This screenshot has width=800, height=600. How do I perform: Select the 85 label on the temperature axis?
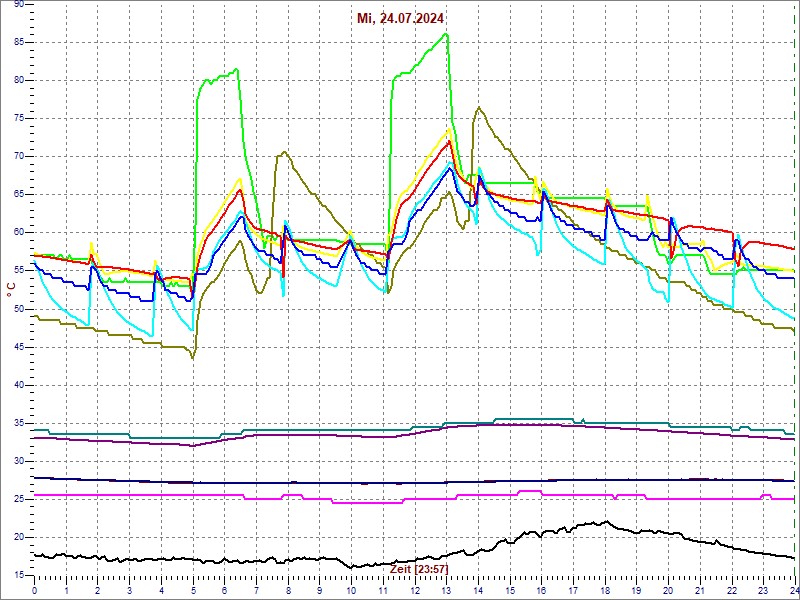click(x=19, y=42)
